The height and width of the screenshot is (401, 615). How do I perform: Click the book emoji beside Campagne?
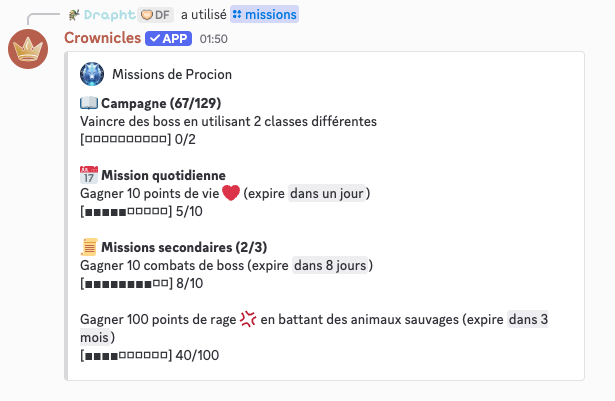pos(89,103)
